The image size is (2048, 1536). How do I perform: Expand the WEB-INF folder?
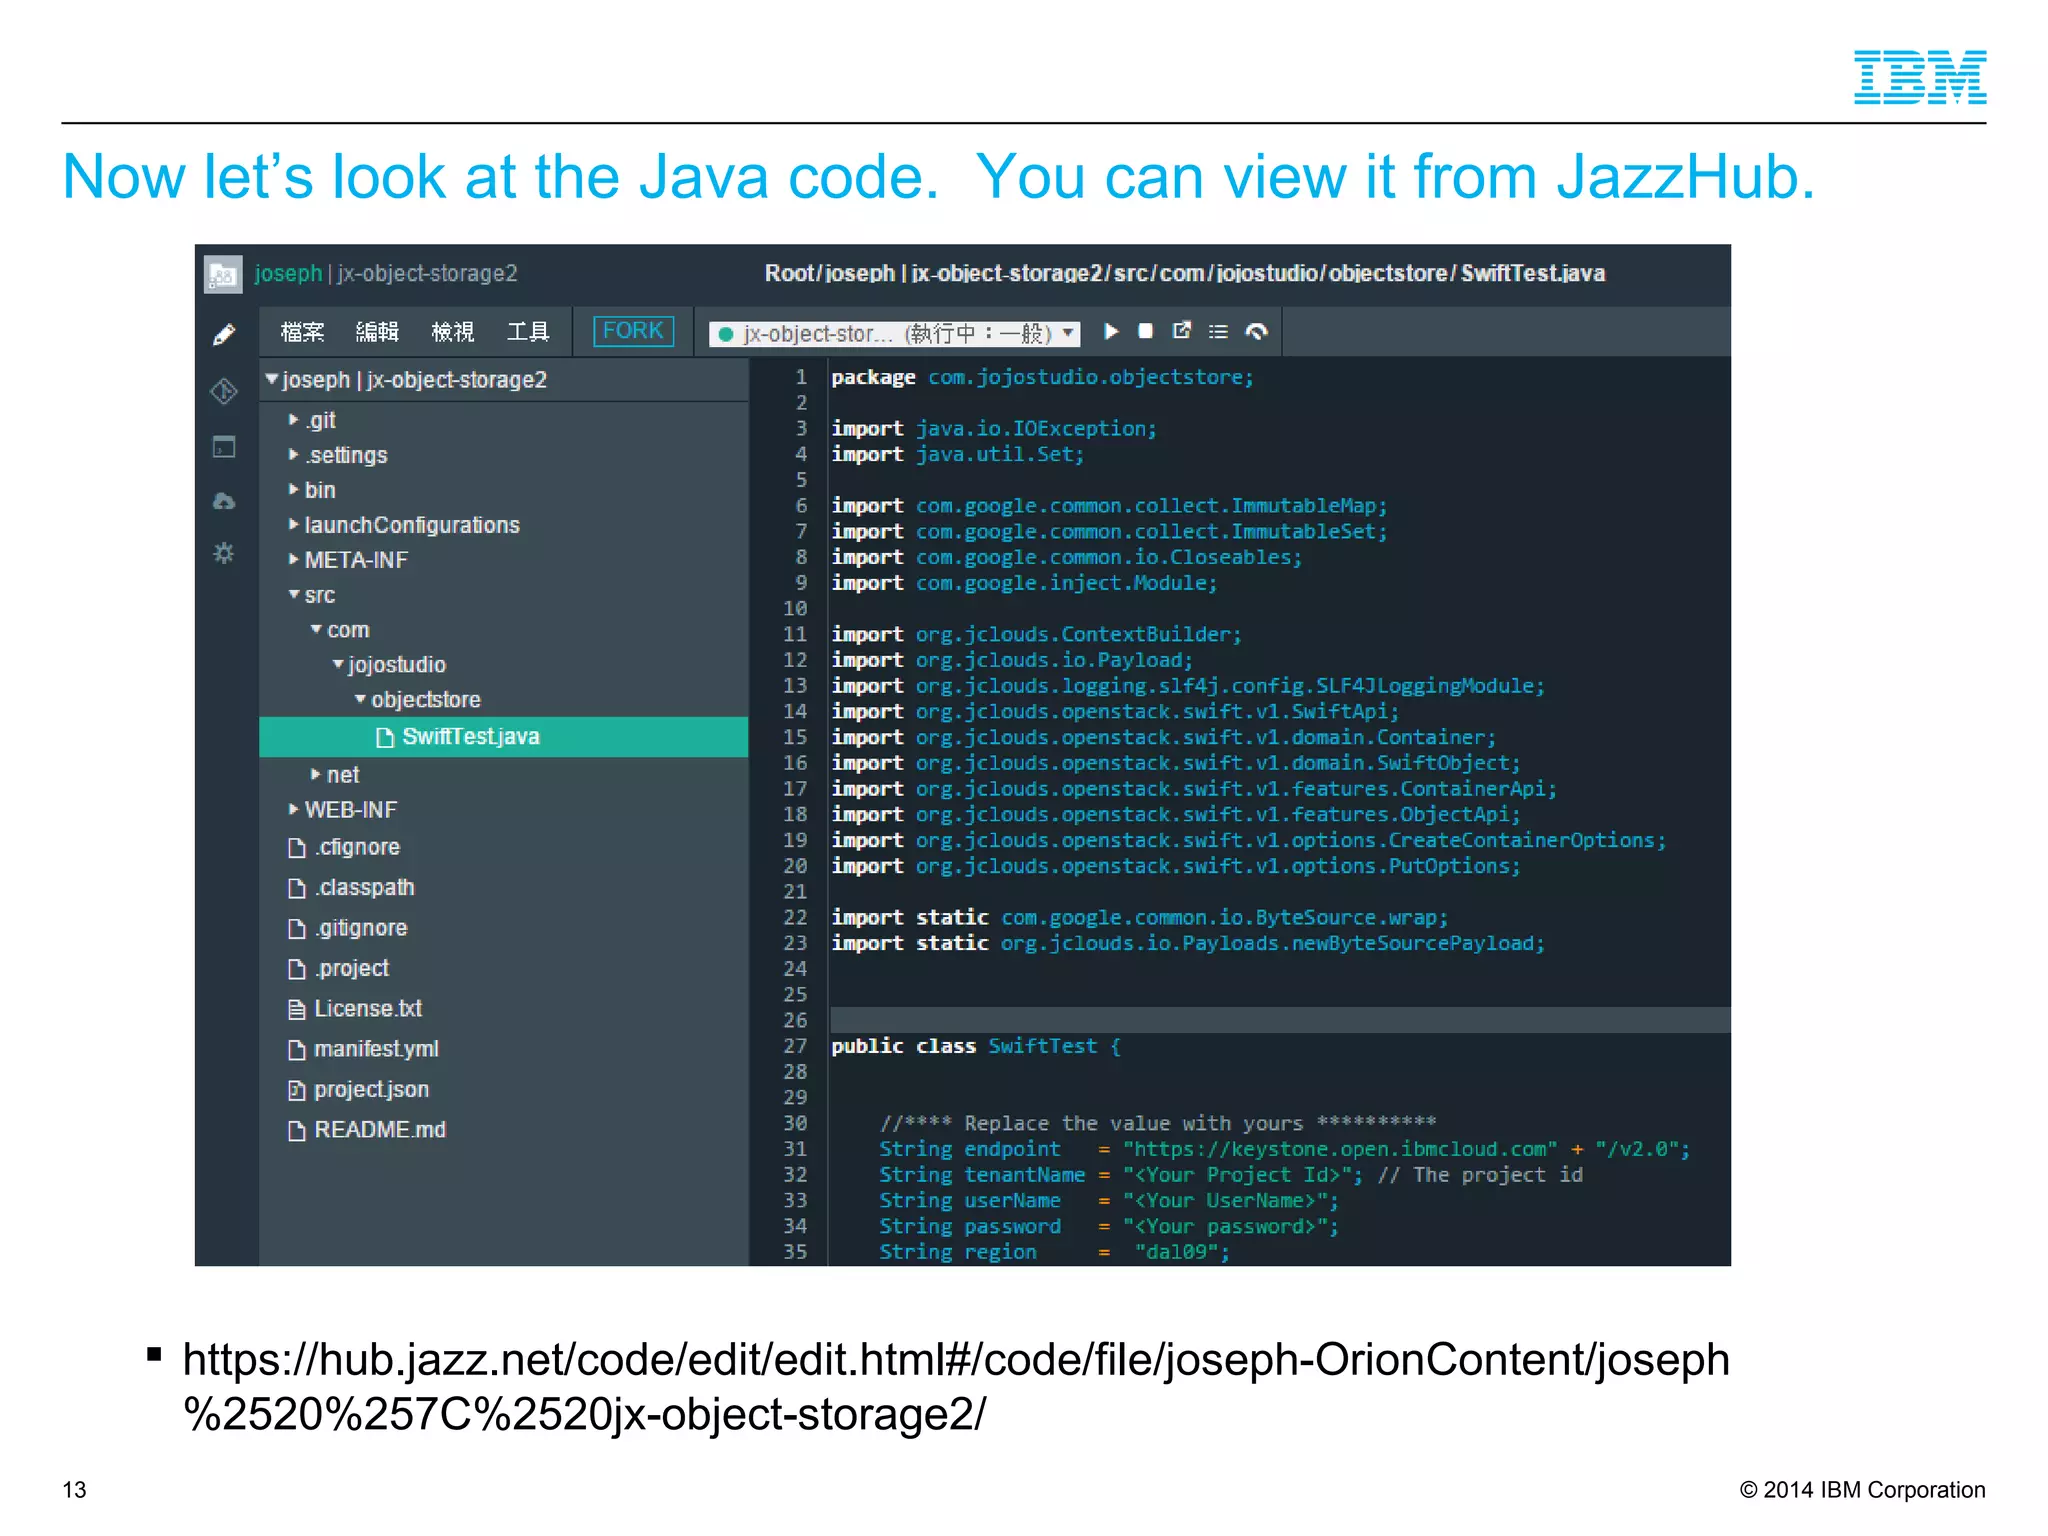click(293, 809)
